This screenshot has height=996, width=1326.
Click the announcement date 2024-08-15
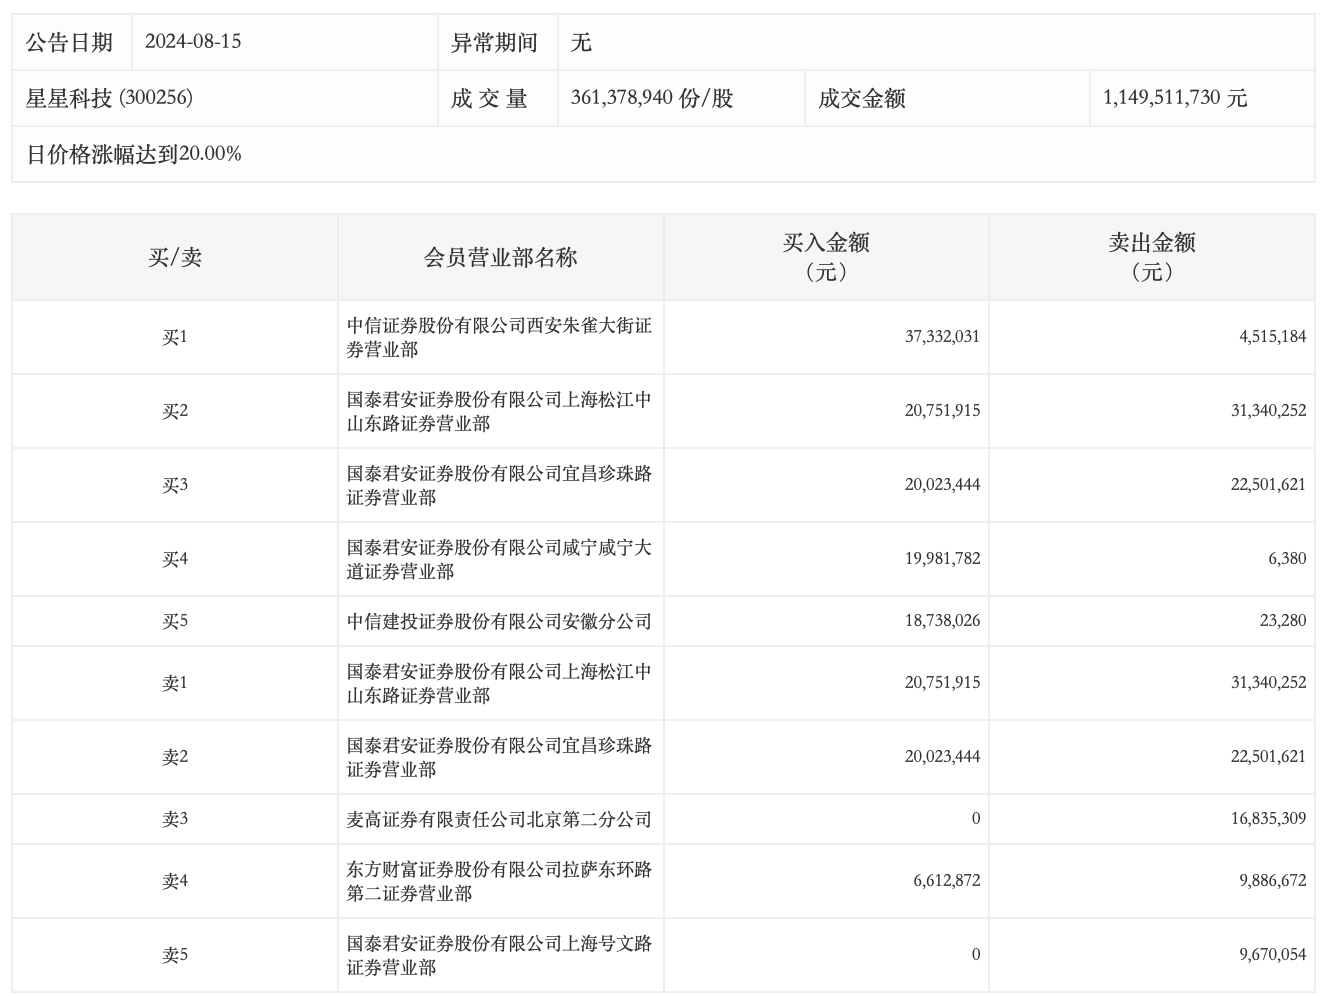pyautogui.click(x=193, y=42)
